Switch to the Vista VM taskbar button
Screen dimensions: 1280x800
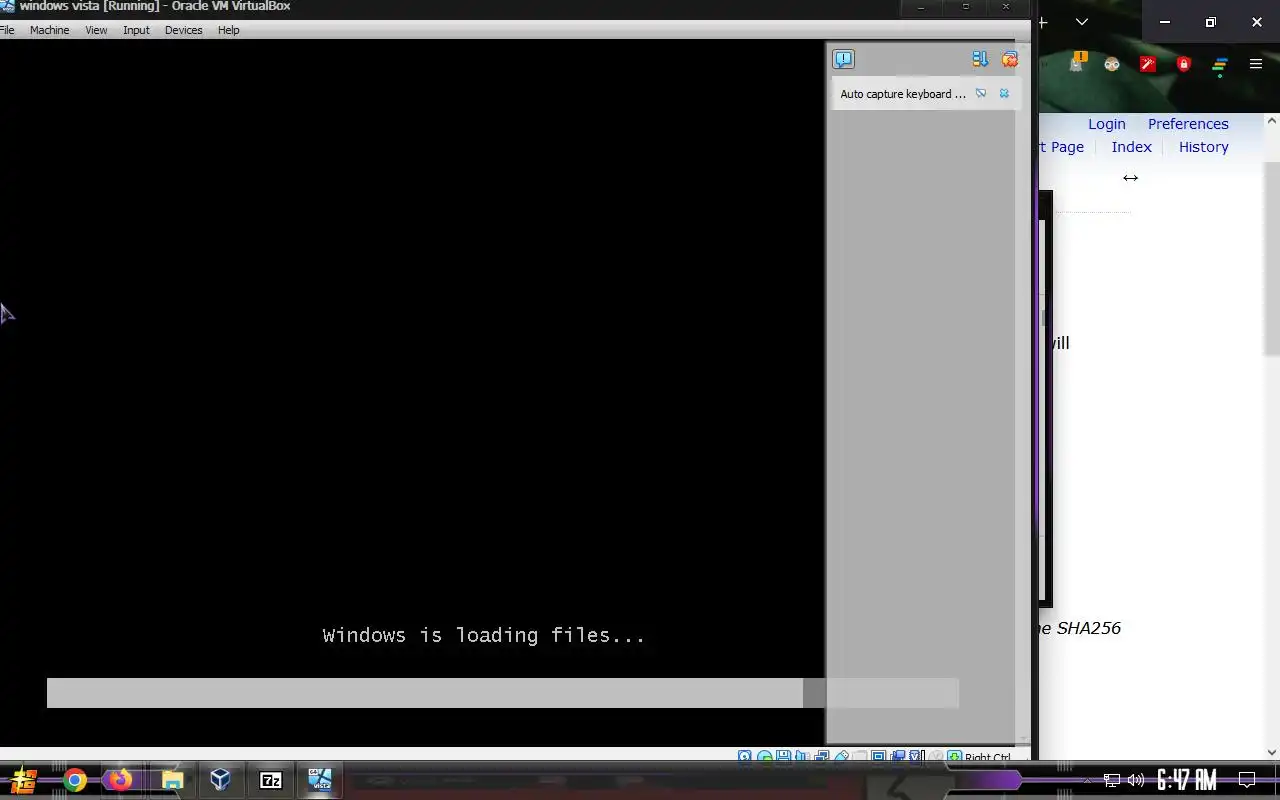(x=320, y=779)
